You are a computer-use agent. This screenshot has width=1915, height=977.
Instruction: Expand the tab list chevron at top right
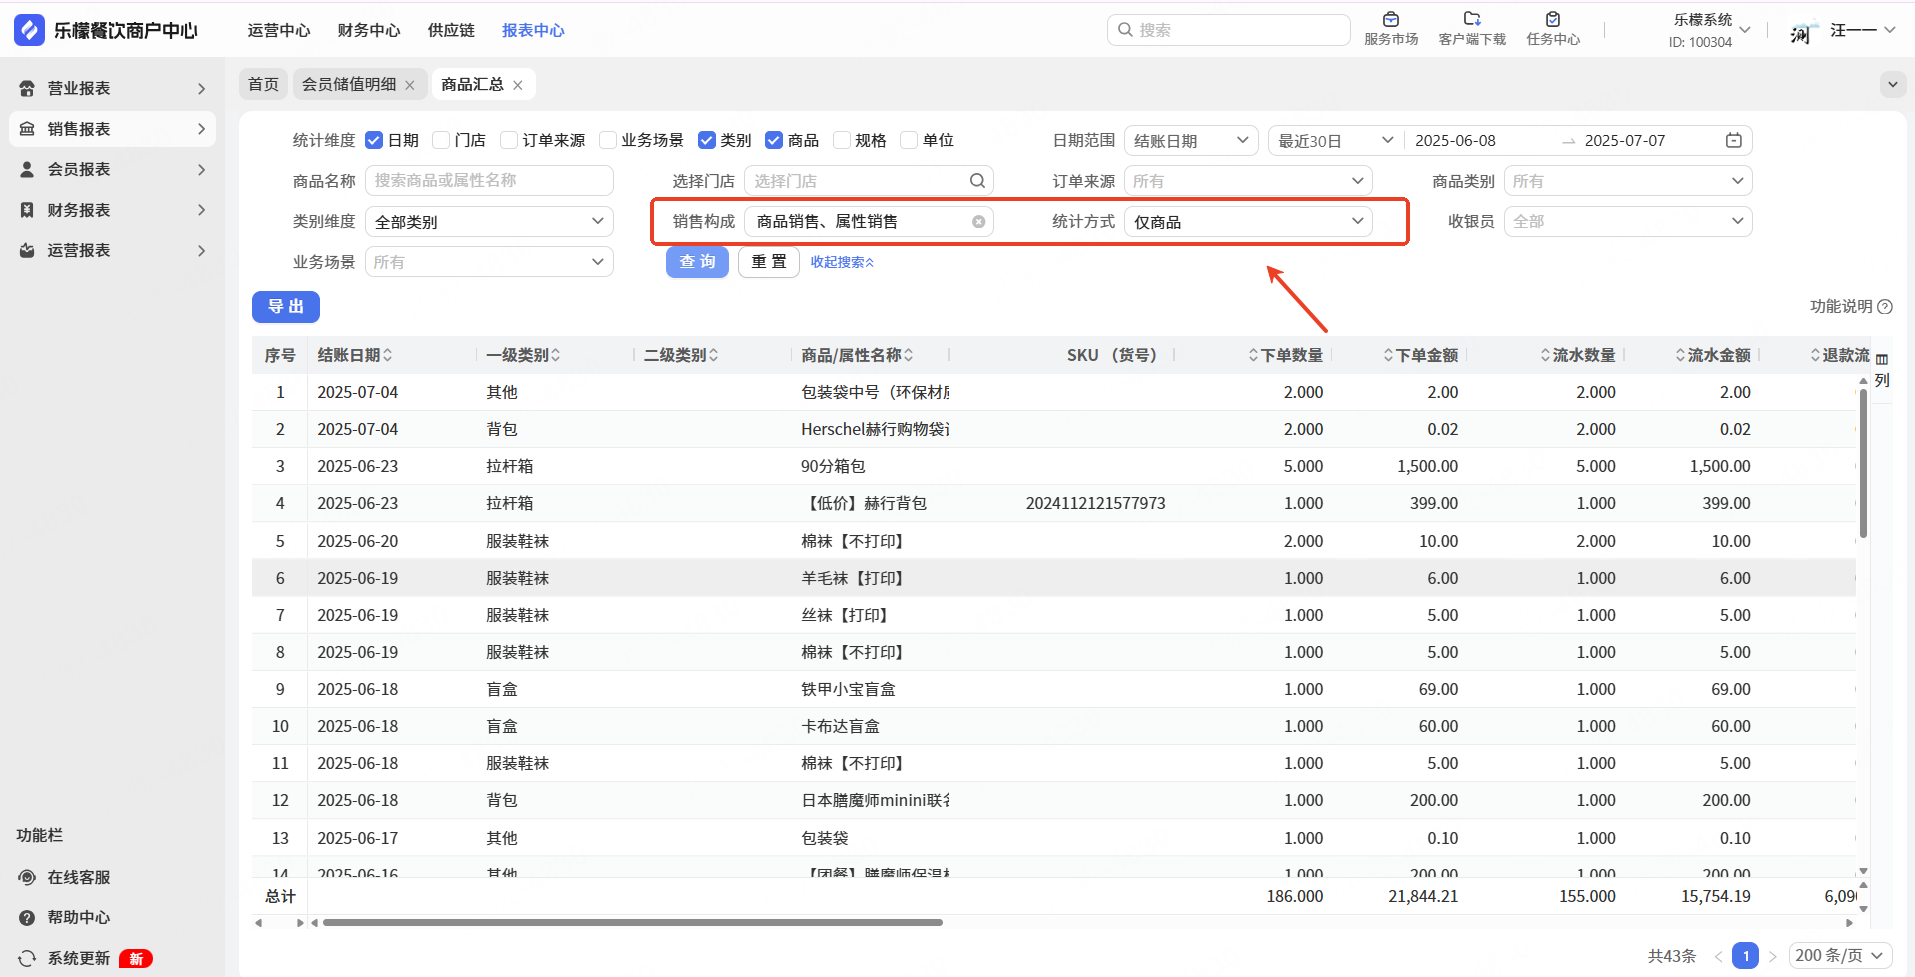[1893, 85]
